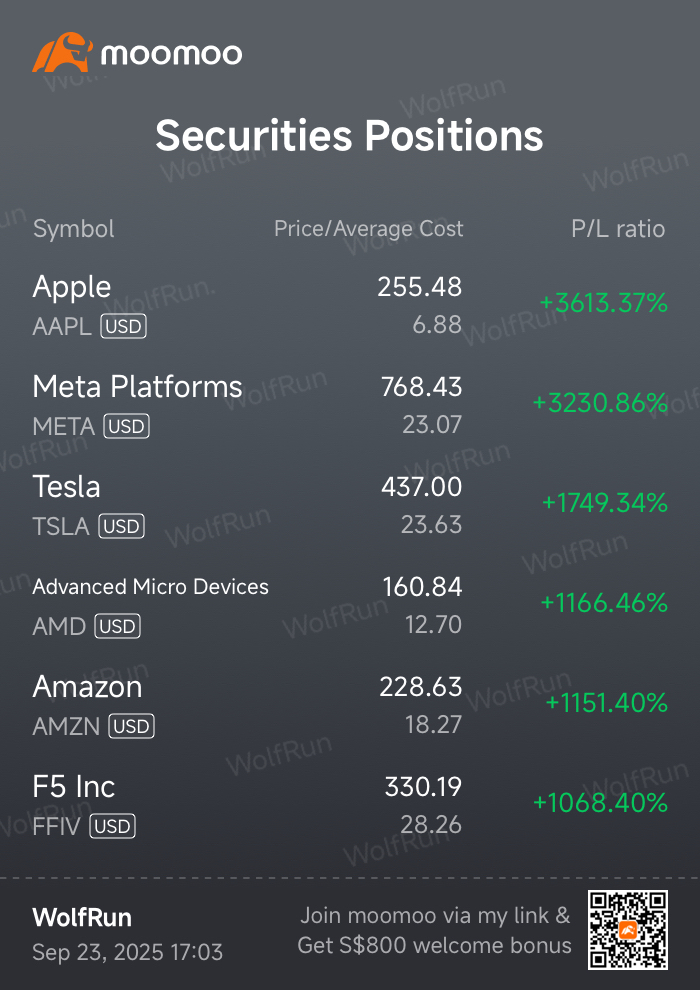Select the Symbol column header
This screenshot has width=700, height=990.
pyautogui.click(x=73, y=229)
